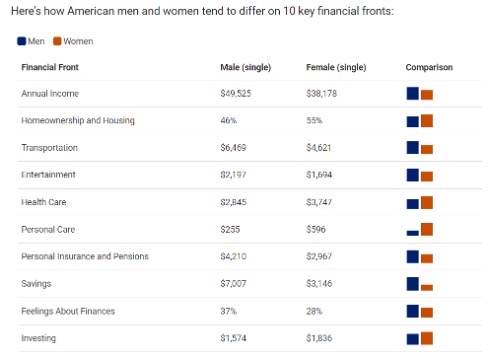This screenshot has width=490, height=360.
Task: Click the Health Care comparison bar icon
Action: click(420, 202)
